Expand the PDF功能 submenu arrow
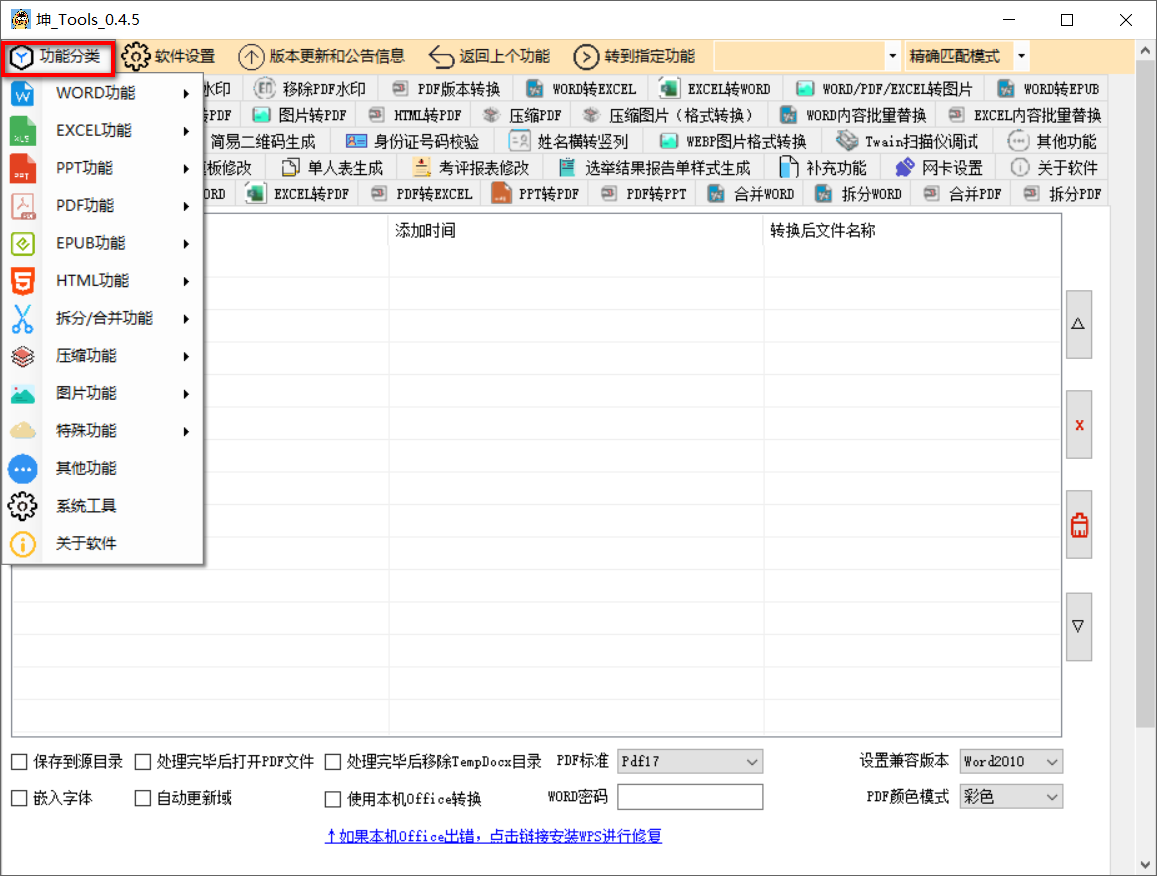The height and width of the screenshot is (876, 1157). (x=187, y=207)
